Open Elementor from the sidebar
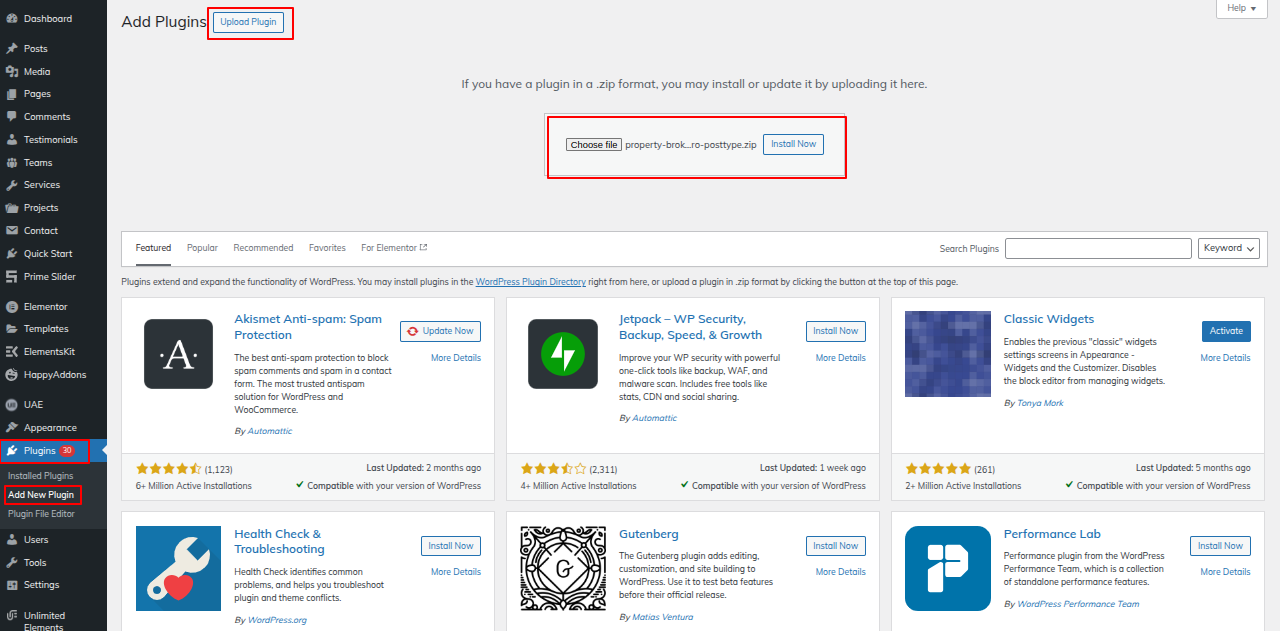 click(x=45, y=307)
